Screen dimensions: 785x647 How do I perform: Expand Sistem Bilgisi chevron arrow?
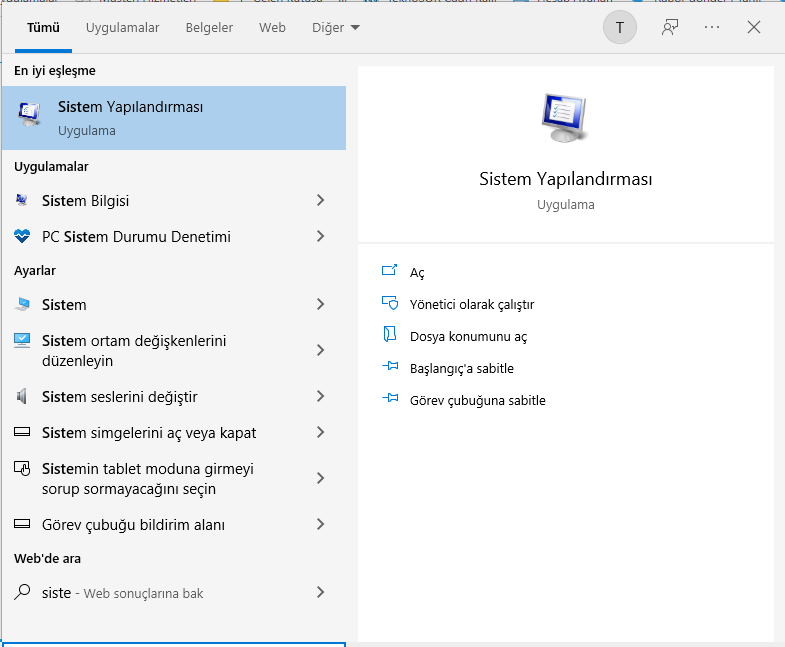(x=320, y=200)
